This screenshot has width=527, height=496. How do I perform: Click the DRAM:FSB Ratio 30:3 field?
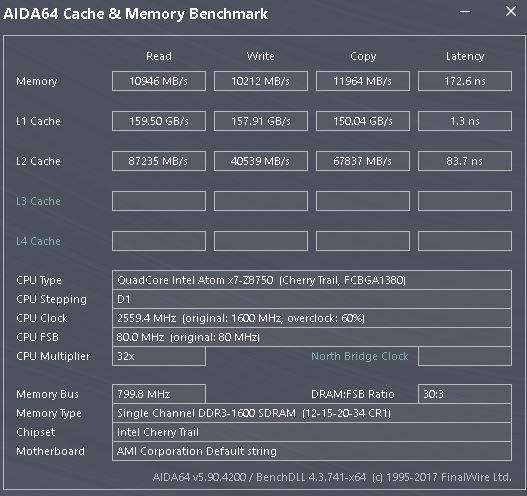(465, 394)
